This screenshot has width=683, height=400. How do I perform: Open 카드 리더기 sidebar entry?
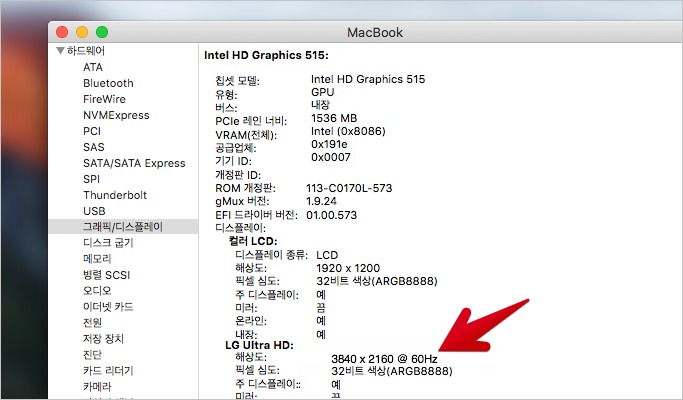click(x=108, y=371)
